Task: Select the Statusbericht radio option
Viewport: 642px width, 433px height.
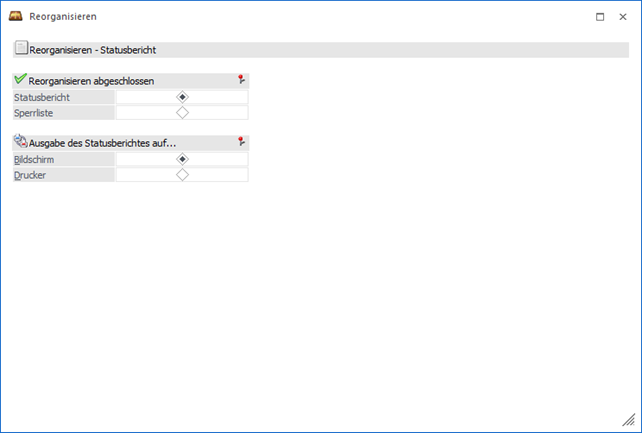Action: coord(182,97)
